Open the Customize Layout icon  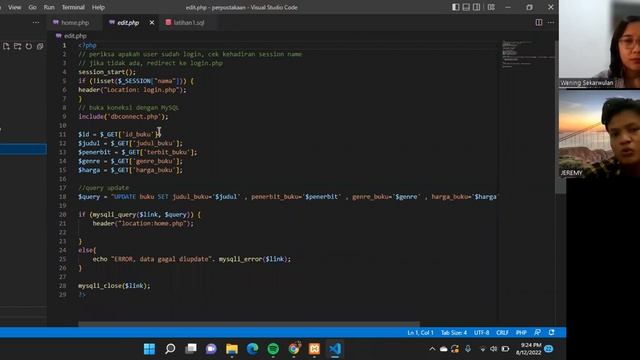pyautogui.click(x=491, y=7)
